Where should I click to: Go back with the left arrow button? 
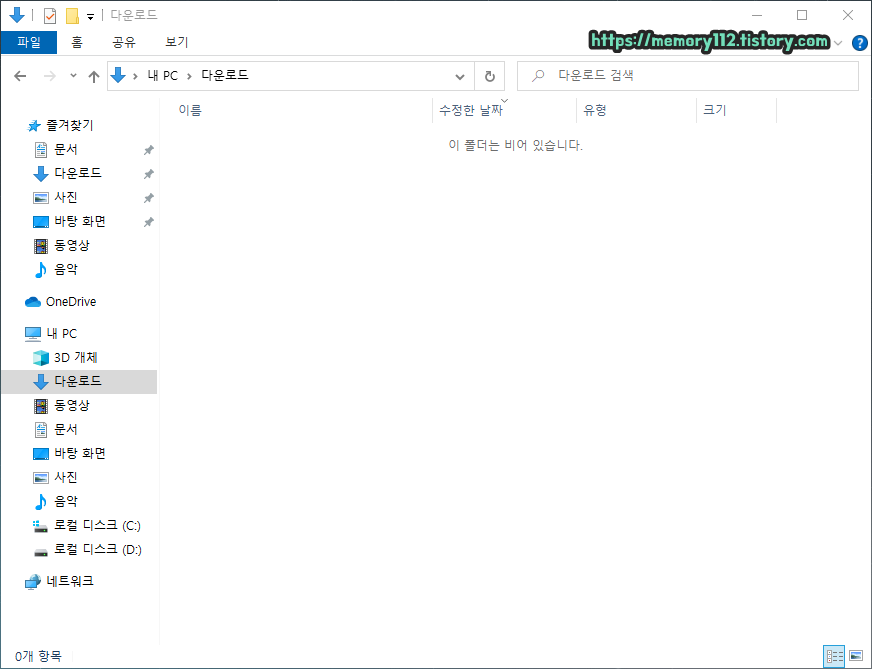20,76
